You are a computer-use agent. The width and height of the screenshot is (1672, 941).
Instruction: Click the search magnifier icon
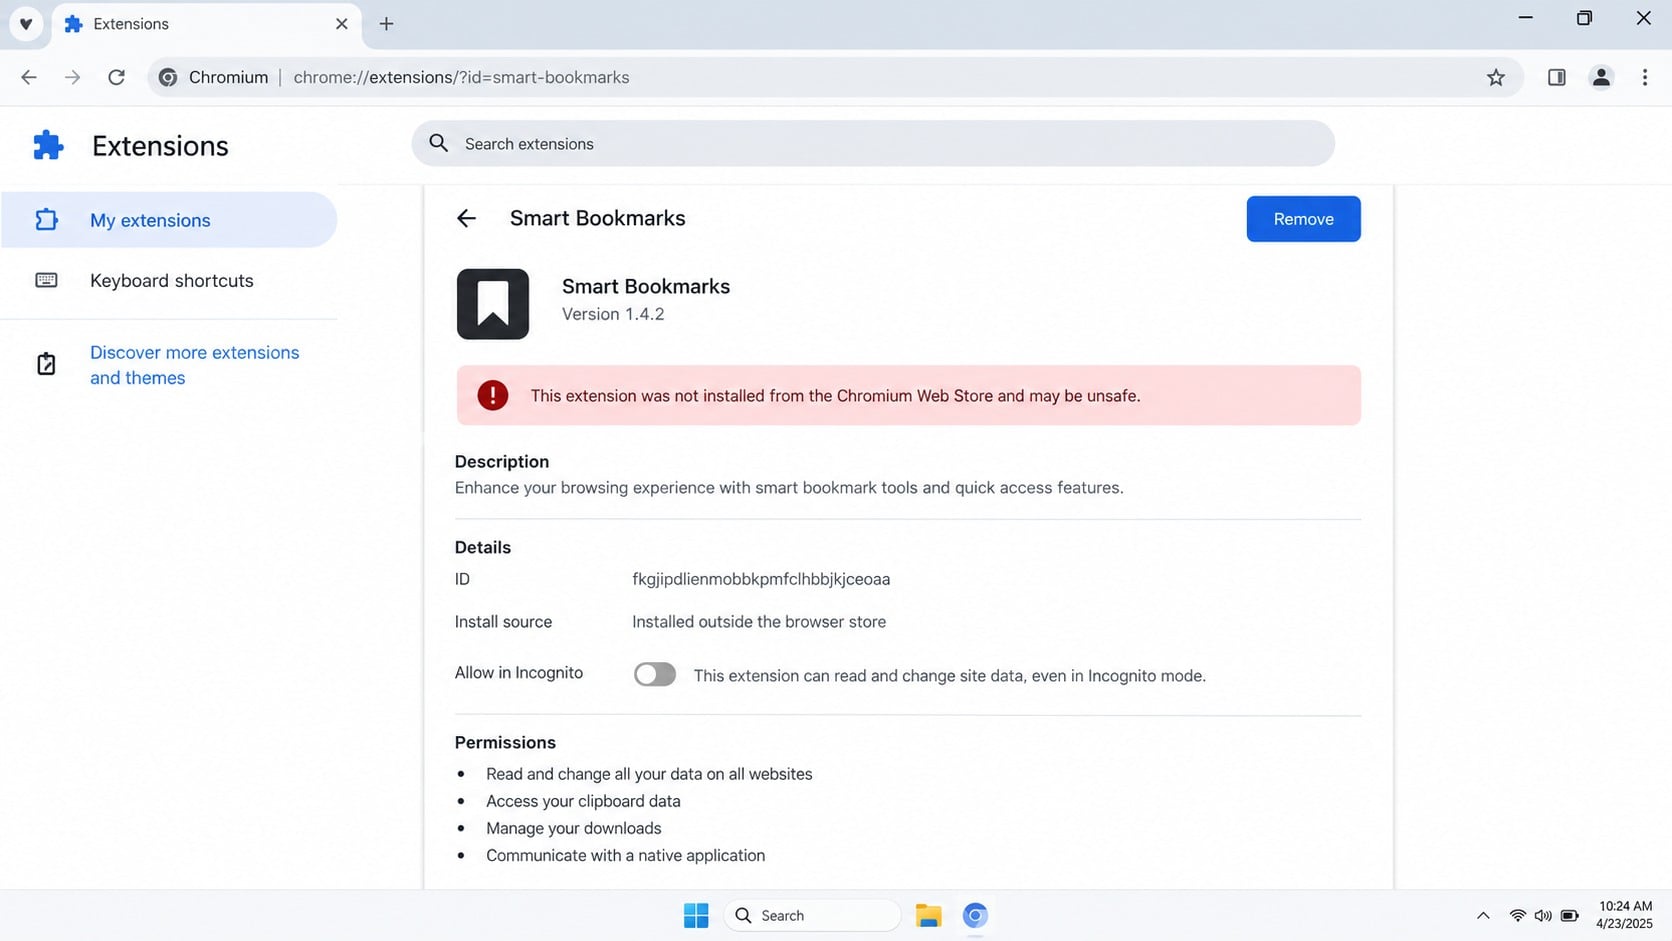pos(438,143)
